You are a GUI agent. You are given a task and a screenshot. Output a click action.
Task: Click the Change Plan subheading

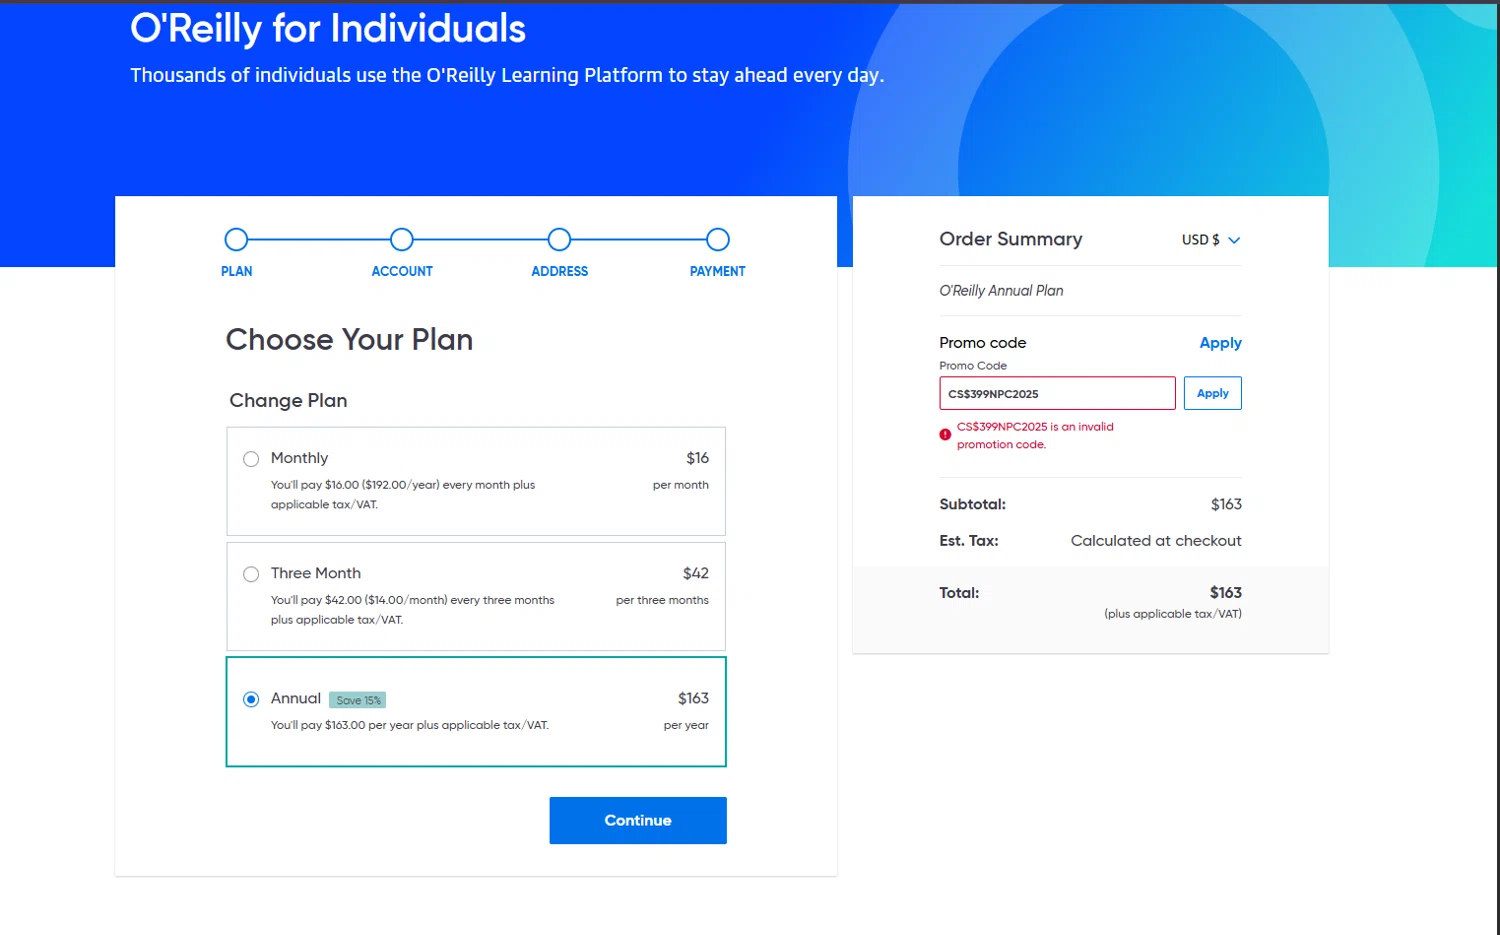pyautogui.click(x=288, y=401)
